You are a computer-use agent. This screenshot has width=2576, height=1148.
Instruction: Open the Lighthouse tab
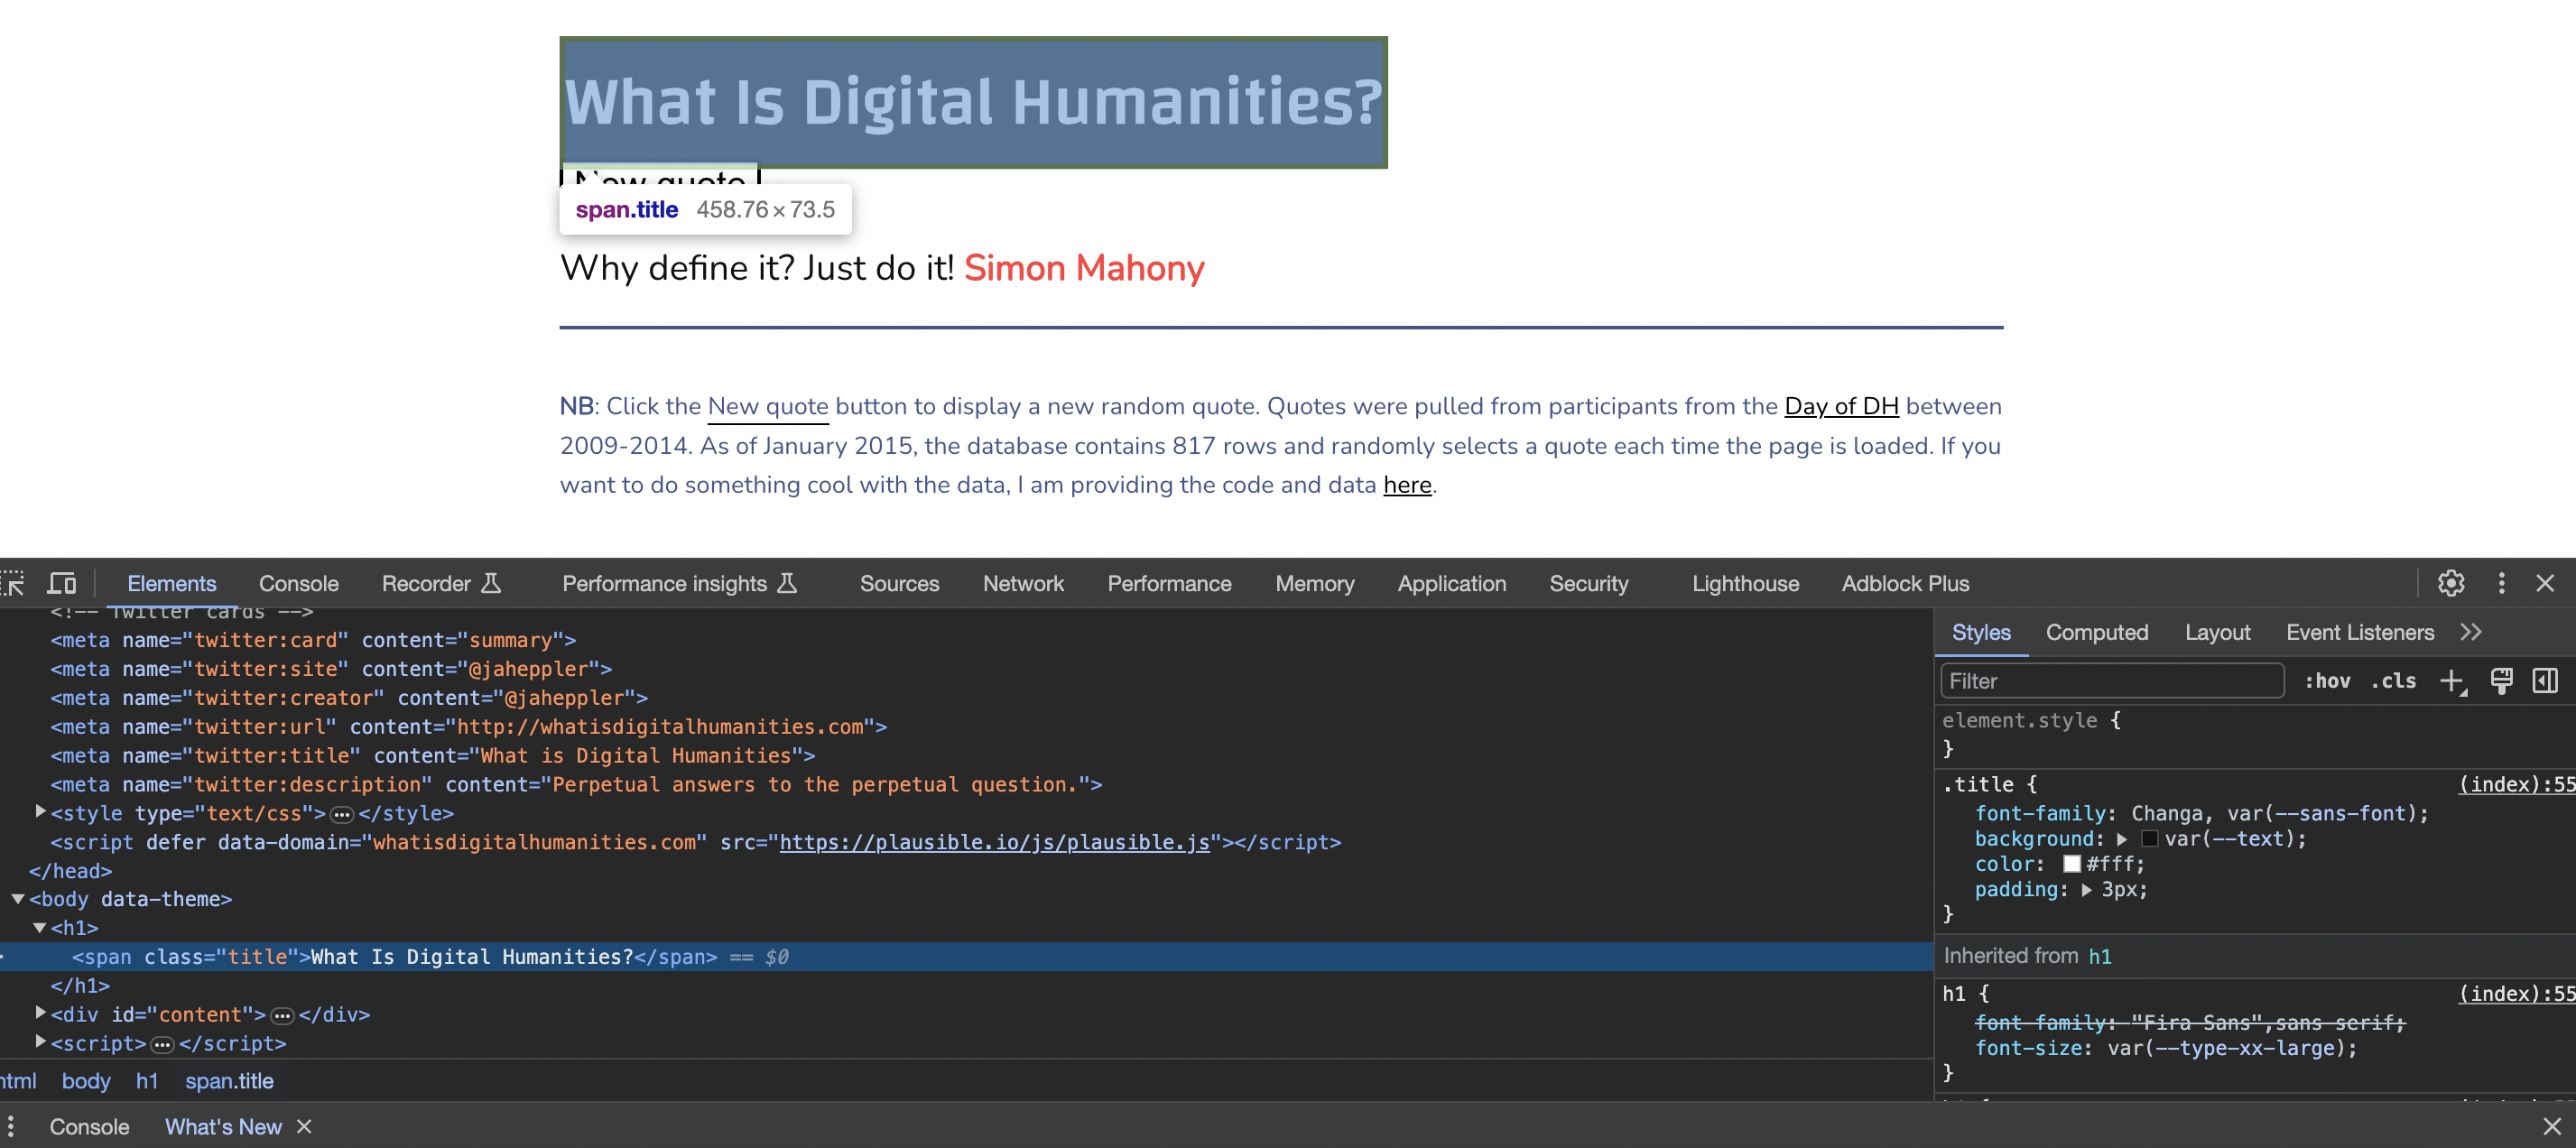click(1745, 583)
